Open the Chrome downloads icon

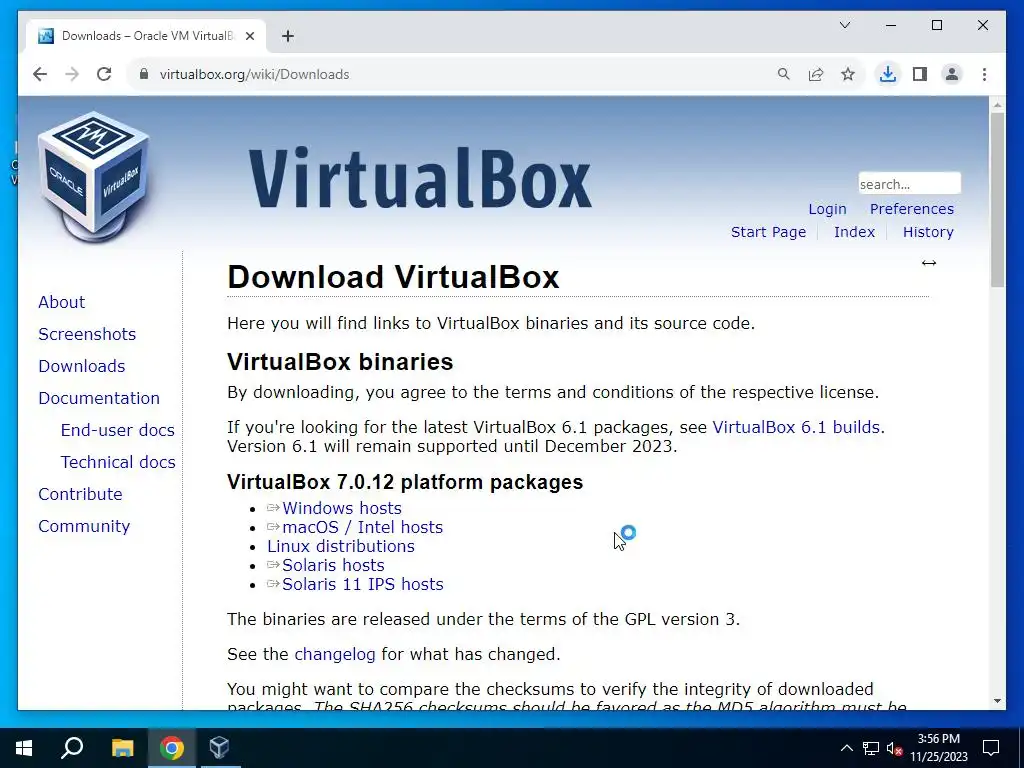click(x=888, y=74)
